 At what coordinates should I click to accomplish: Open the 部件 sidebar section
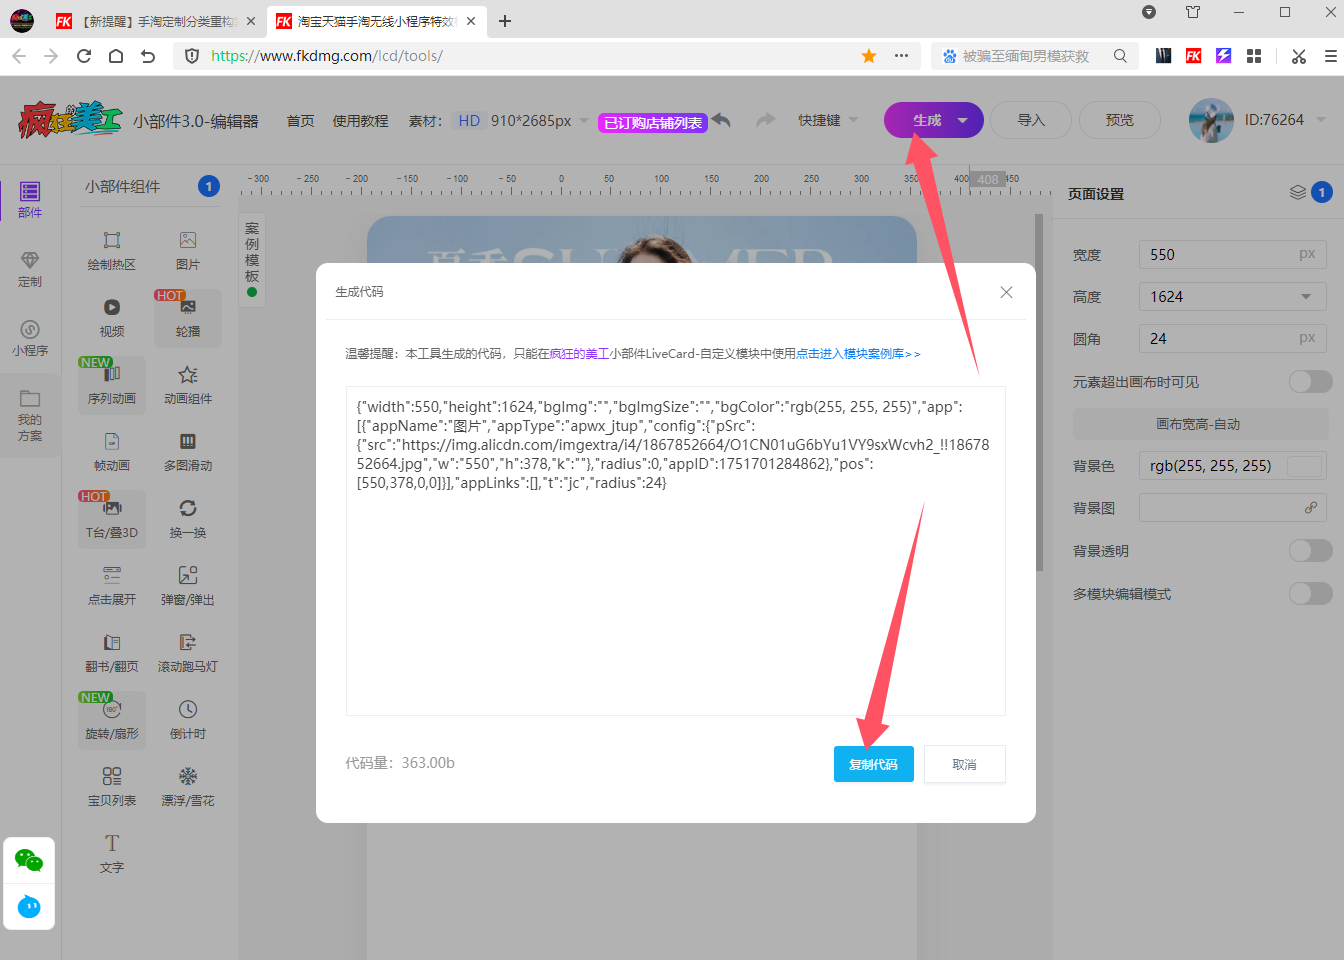(x=30, y=200)
